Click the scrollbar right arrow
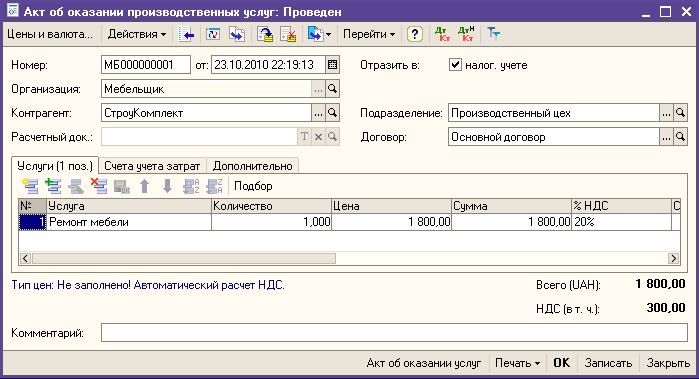The width and height of the screenshot is (699, 379). pyautogui.click(x=673, y=258)
